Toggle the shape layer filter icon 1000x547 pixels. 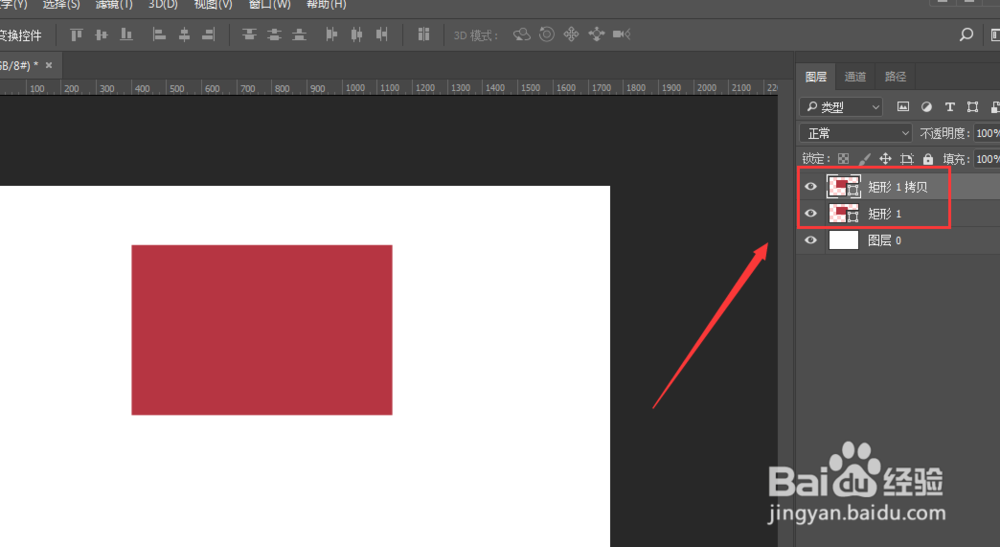pos(973,106)
